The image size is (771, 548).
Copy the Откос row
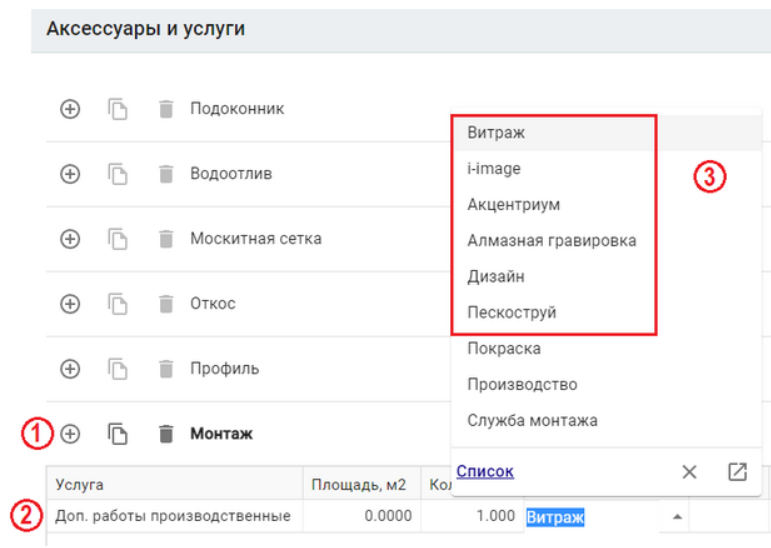[118, 304]
